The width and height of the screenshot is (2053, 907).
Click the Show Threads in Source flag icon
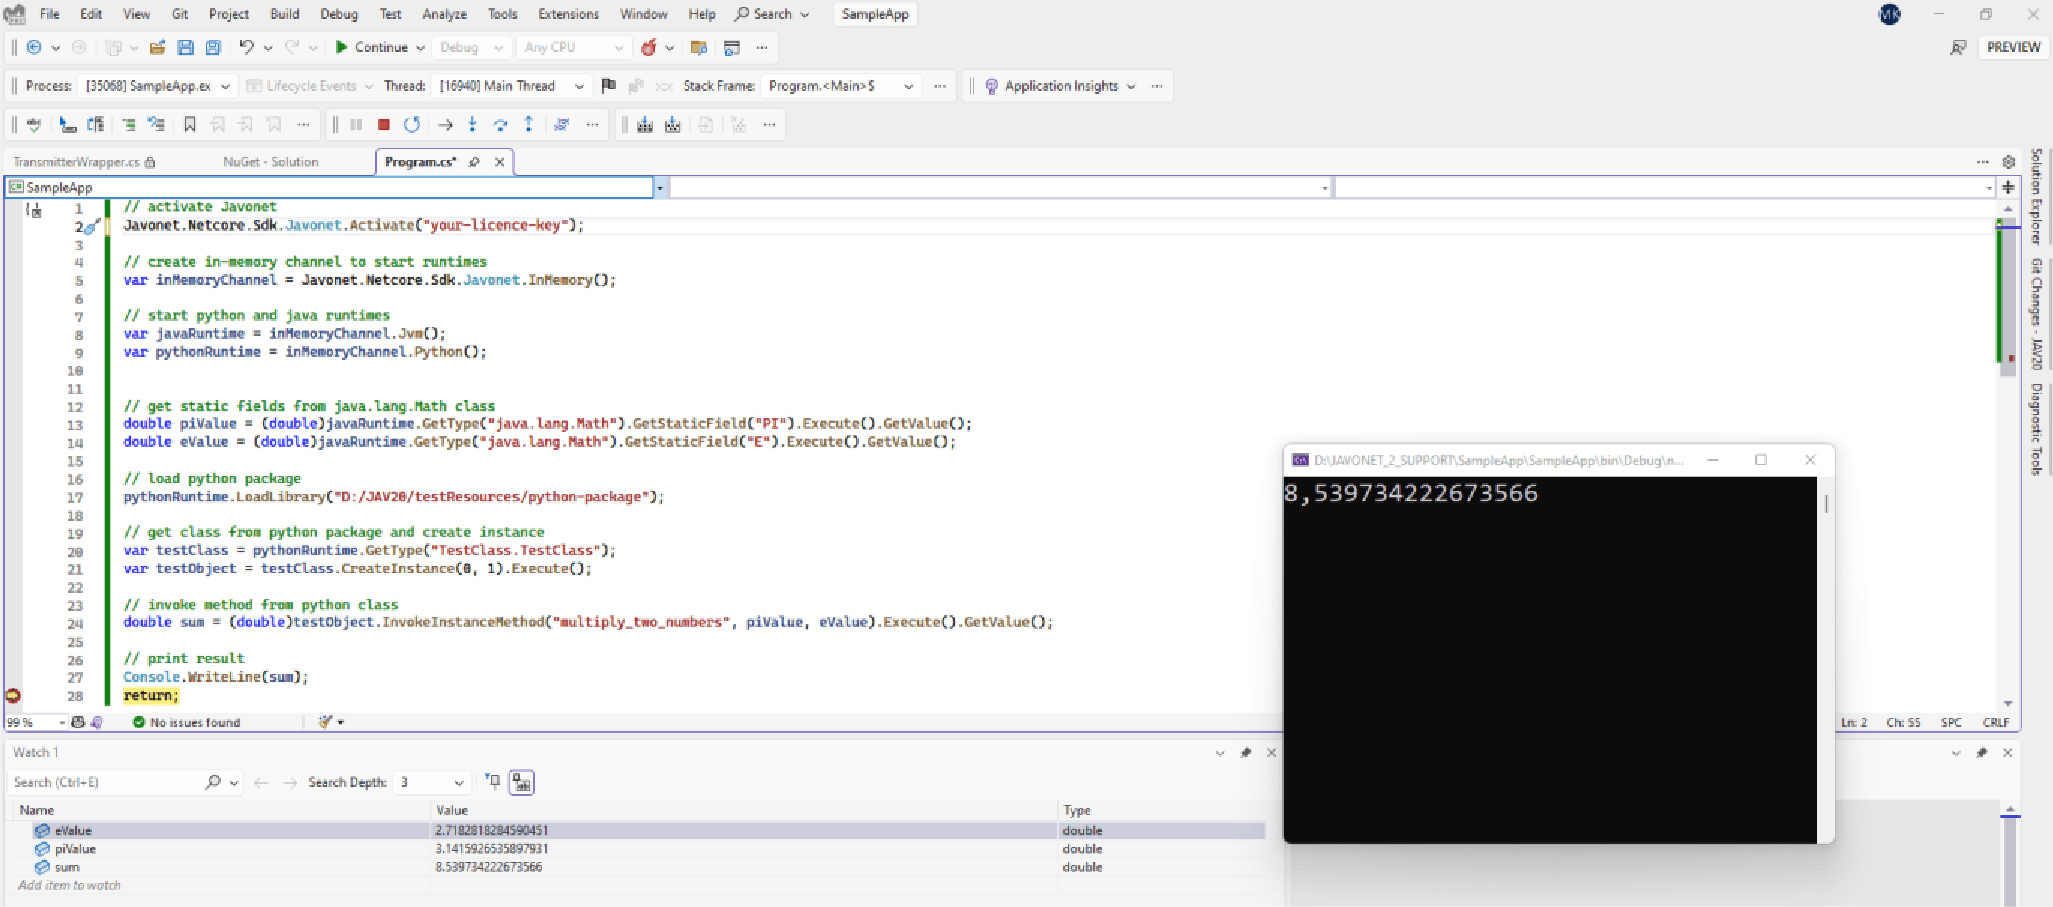608,86
